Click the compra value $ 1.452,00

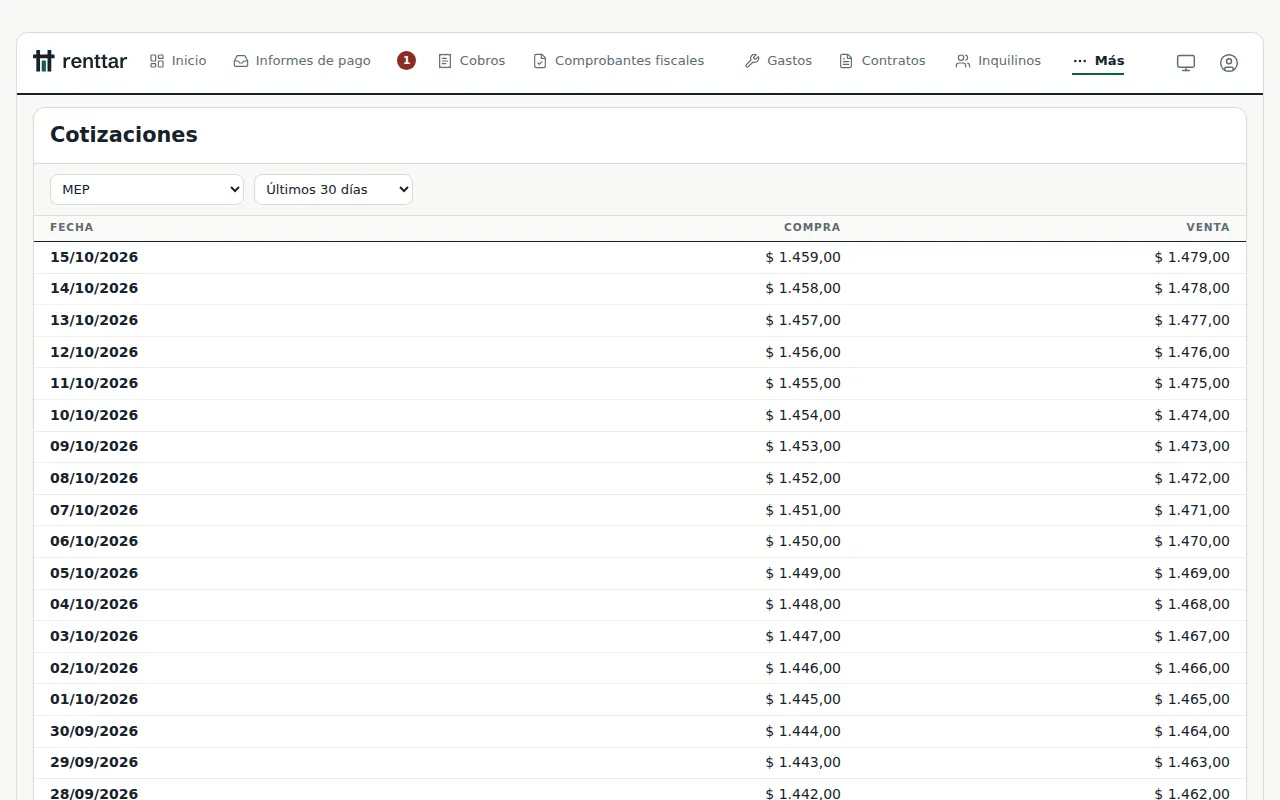(803, 478)
